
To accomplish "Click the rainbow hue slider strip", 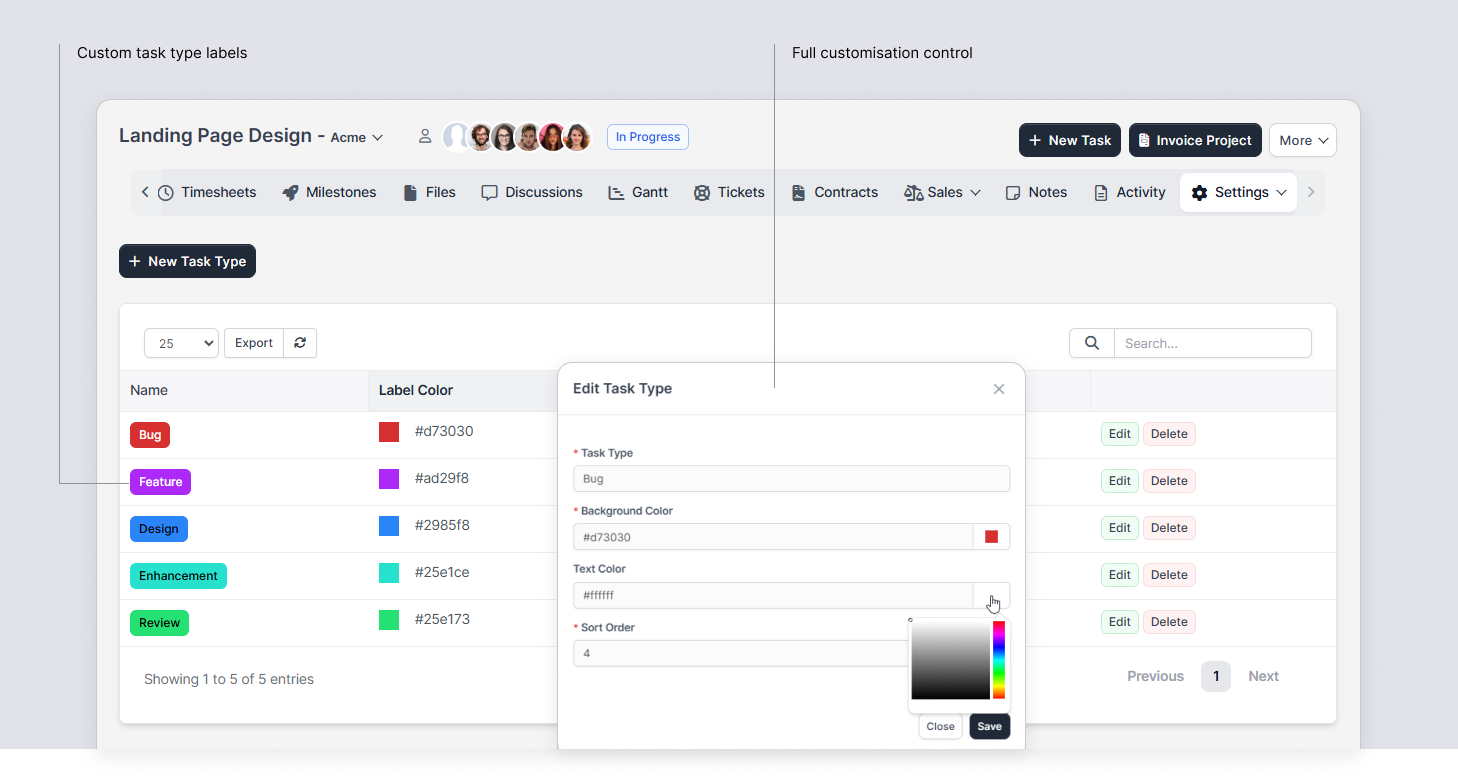I will pyautogui.click(x=998, y=660).
